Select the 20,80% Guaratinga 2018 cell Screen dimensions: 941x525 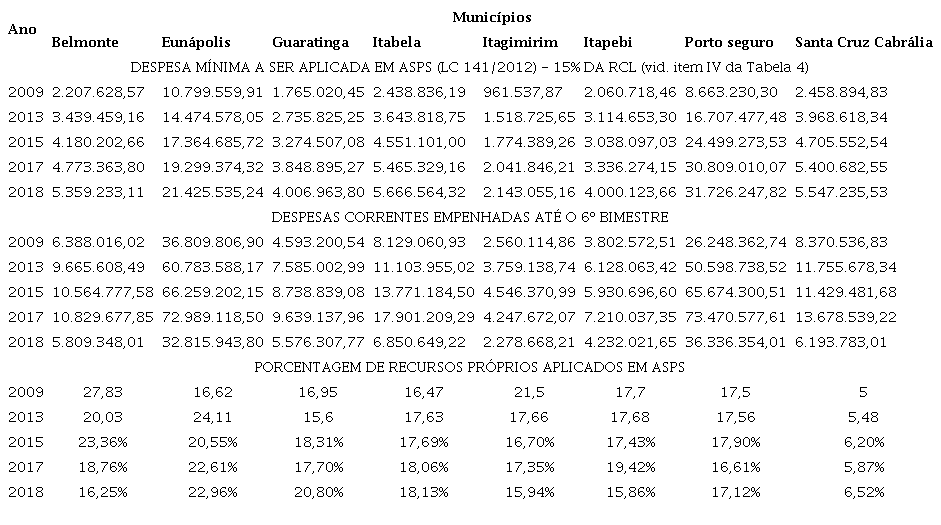tap(319, 493)
